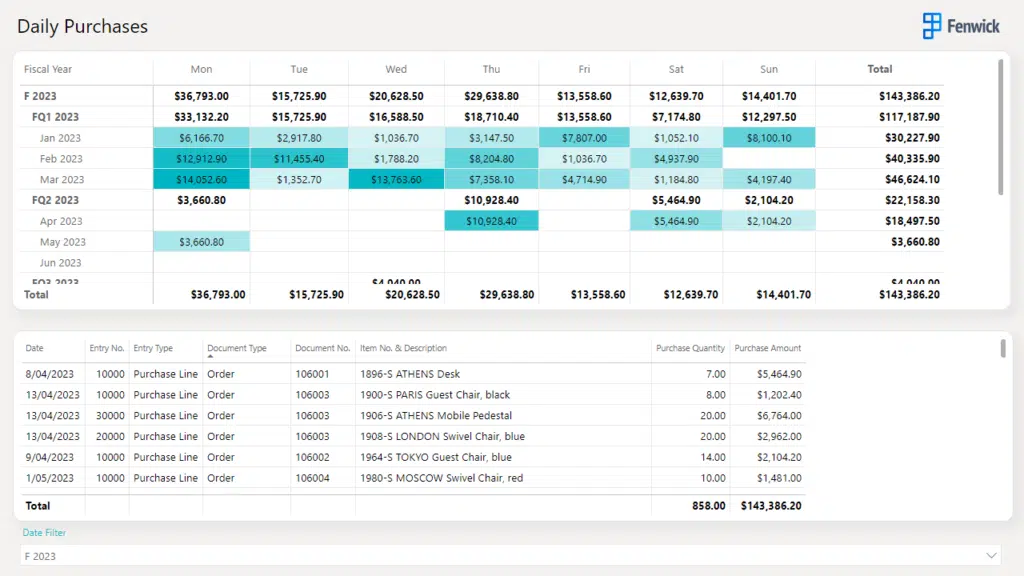Screen dimensions: 1024x576
Task: Click the Fenwick logo icon
Action: [x=932, y=26]
